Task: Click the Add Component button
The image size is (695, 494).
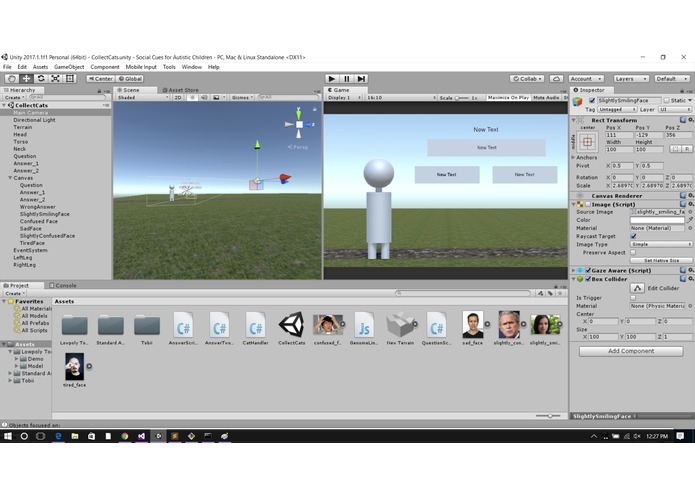Action: (631, 351)
